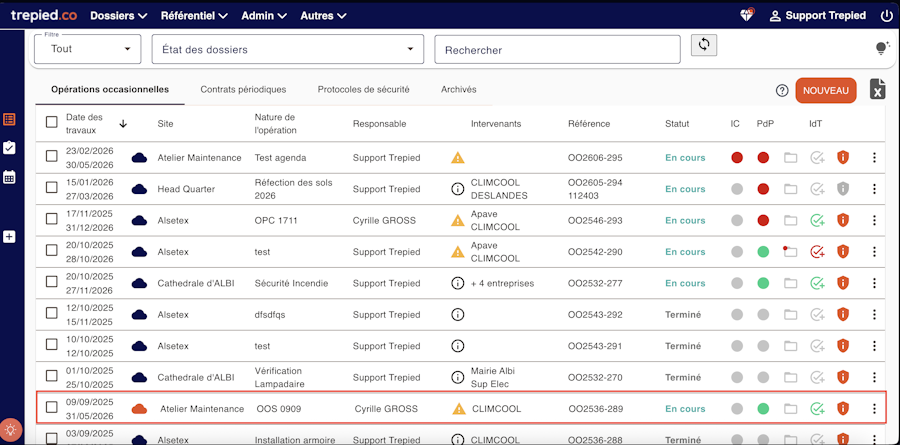The width and height of the screenshot is (900, 445).
Task: Click warning triangle on Test agenda row
Action: [x=458, y=158]
